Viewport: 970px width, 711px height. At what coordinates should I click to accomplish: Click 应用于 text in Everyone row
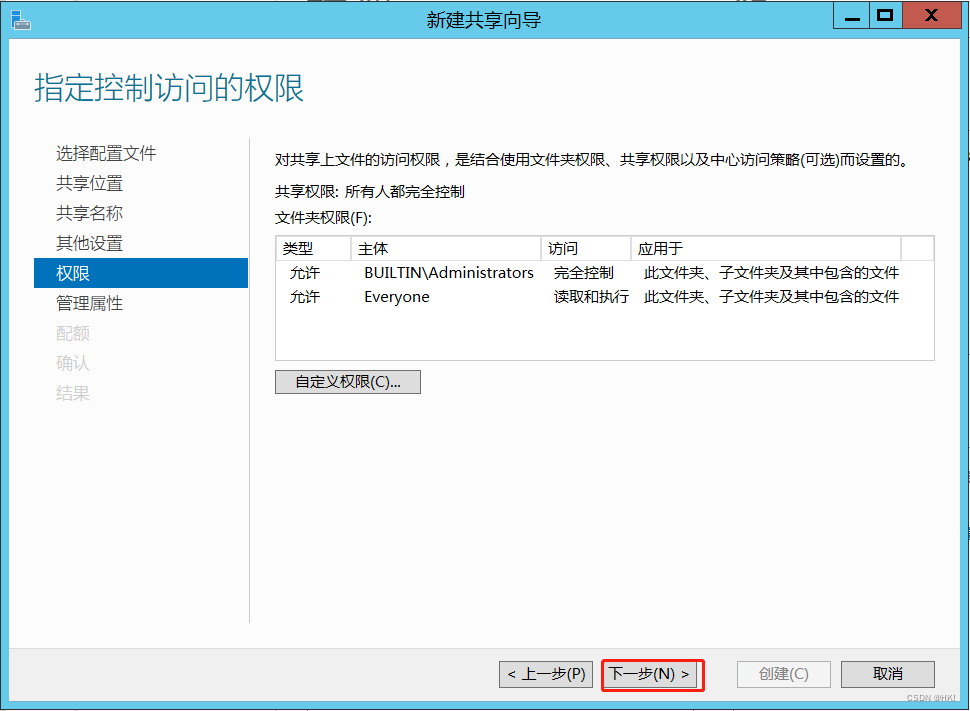[x=771, y=297]
